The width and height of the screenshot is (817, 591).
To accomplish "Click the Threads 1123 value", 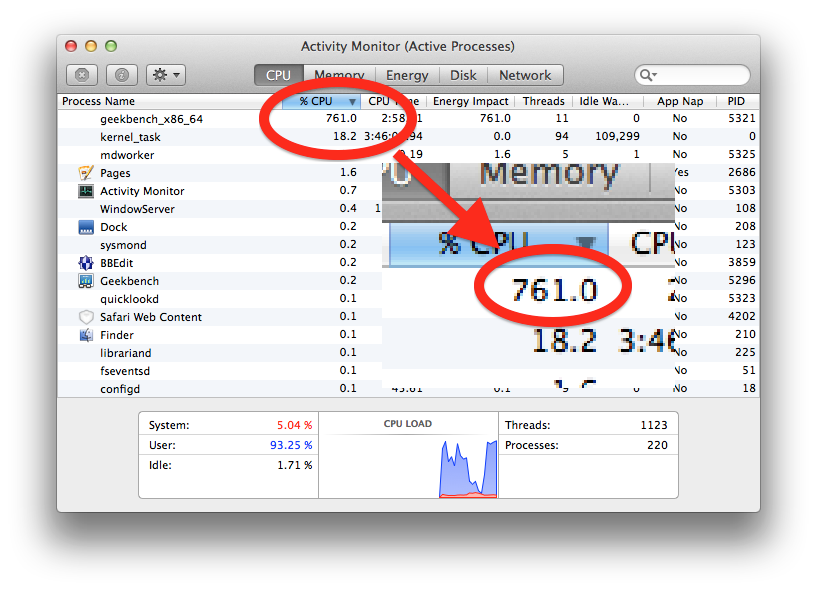I will click(x=653, y=425).
